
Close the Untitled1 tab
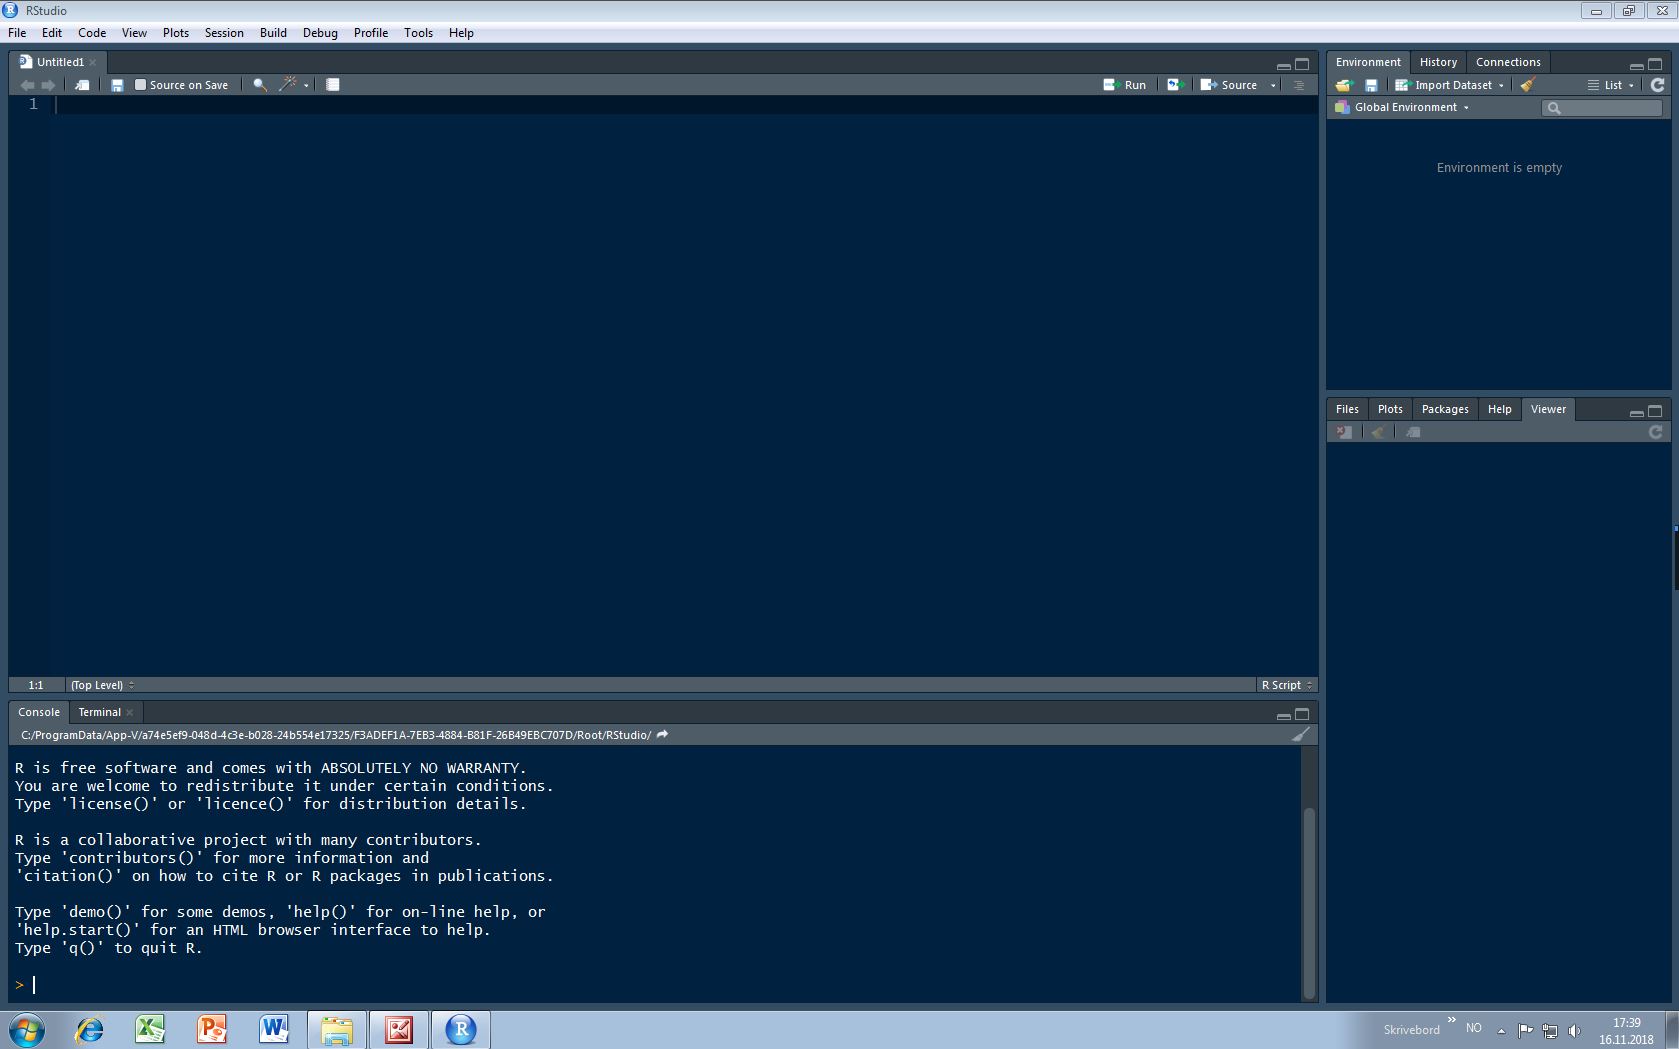[x=93, y=62]
